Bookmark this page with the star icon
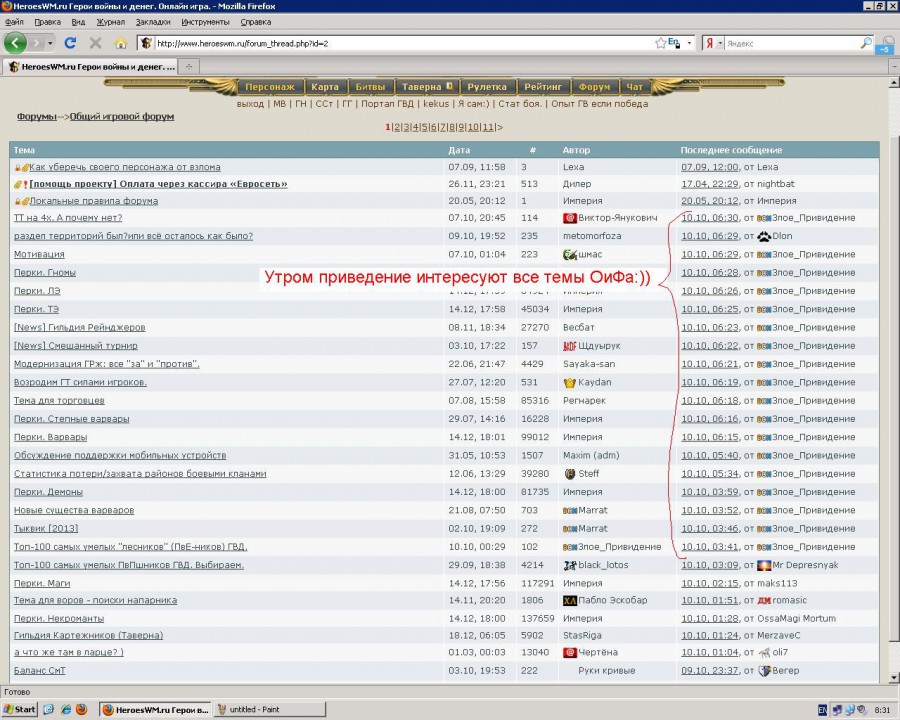 click(660, 43)
